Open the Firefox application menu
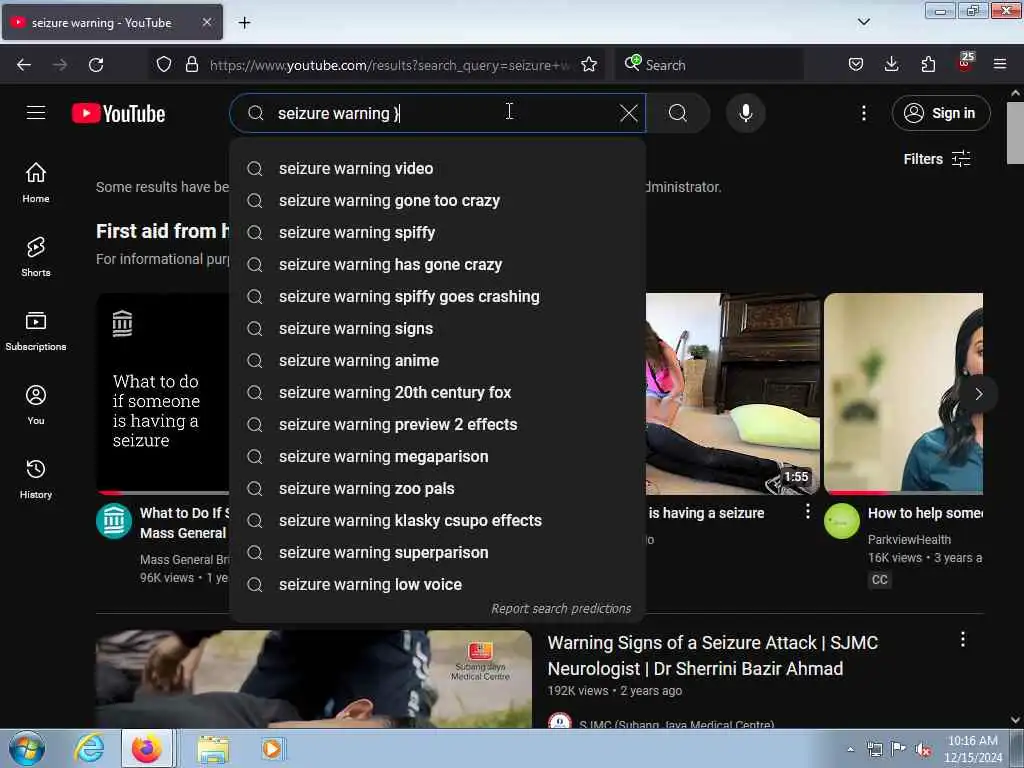The image size is (1024, 768). pyautogui.click(x=999, y=64)
